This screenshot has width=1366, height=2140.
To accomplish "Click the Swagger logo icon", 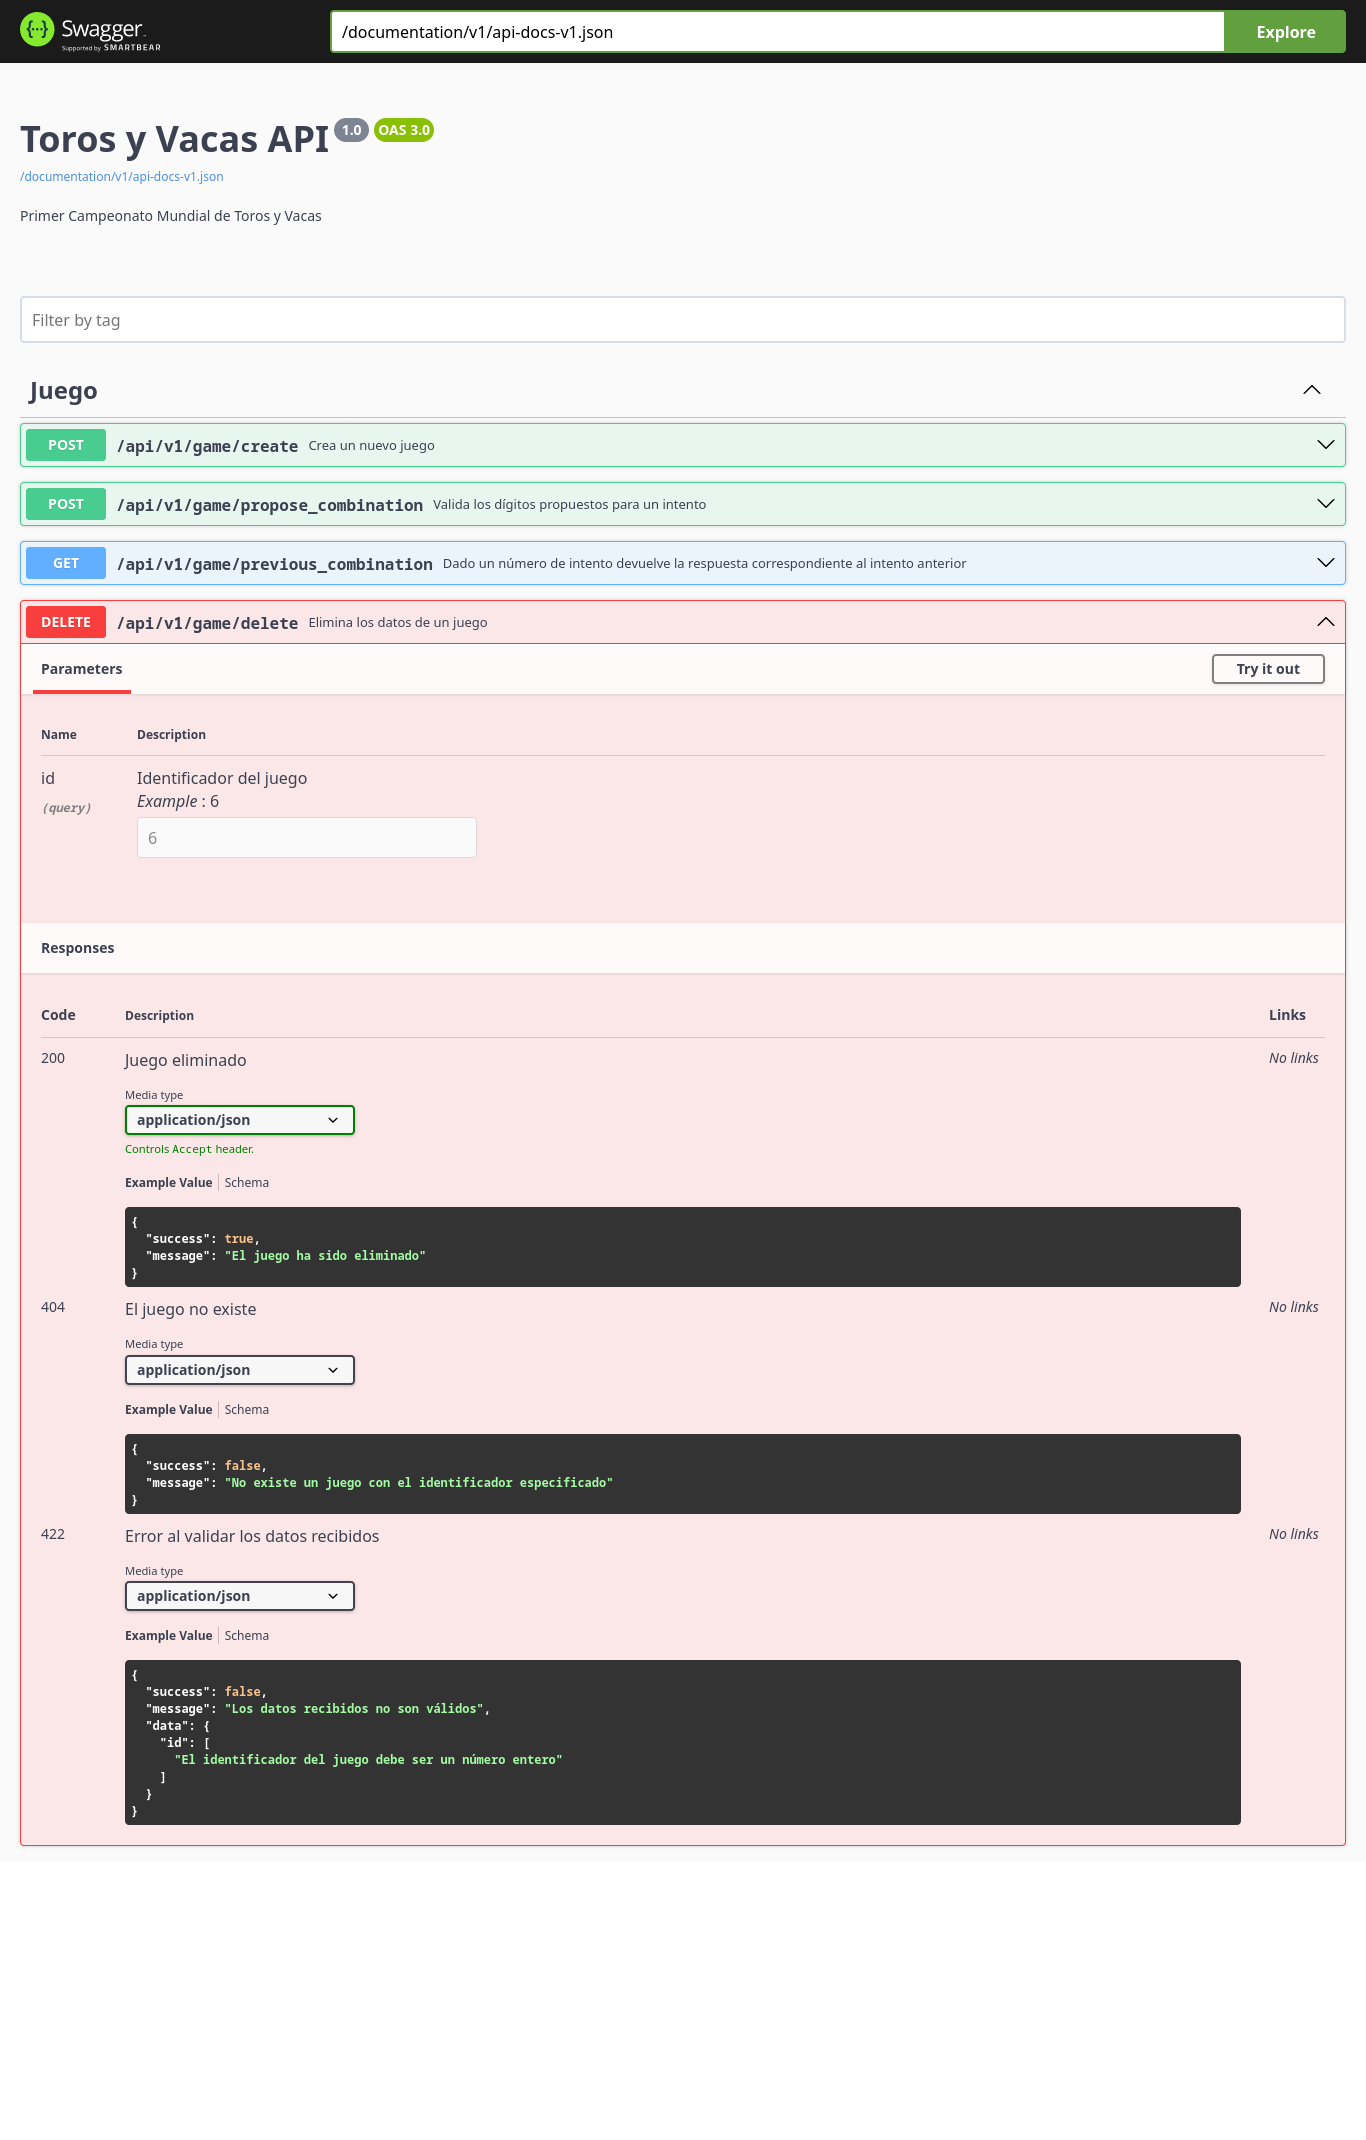I will click(x=37, y=30).
